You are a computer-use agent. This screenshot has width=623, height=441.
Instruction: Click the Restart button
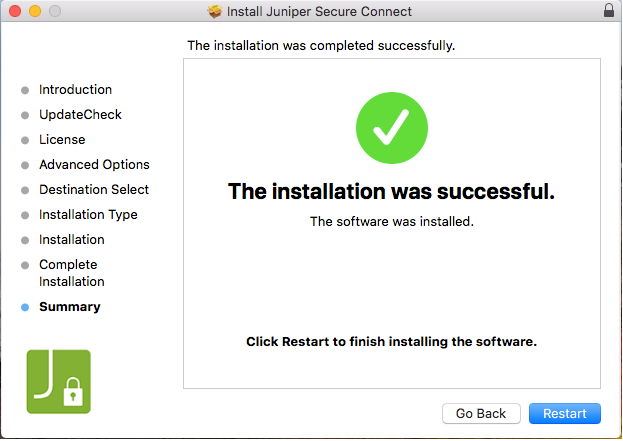click(x=565, y=413)
